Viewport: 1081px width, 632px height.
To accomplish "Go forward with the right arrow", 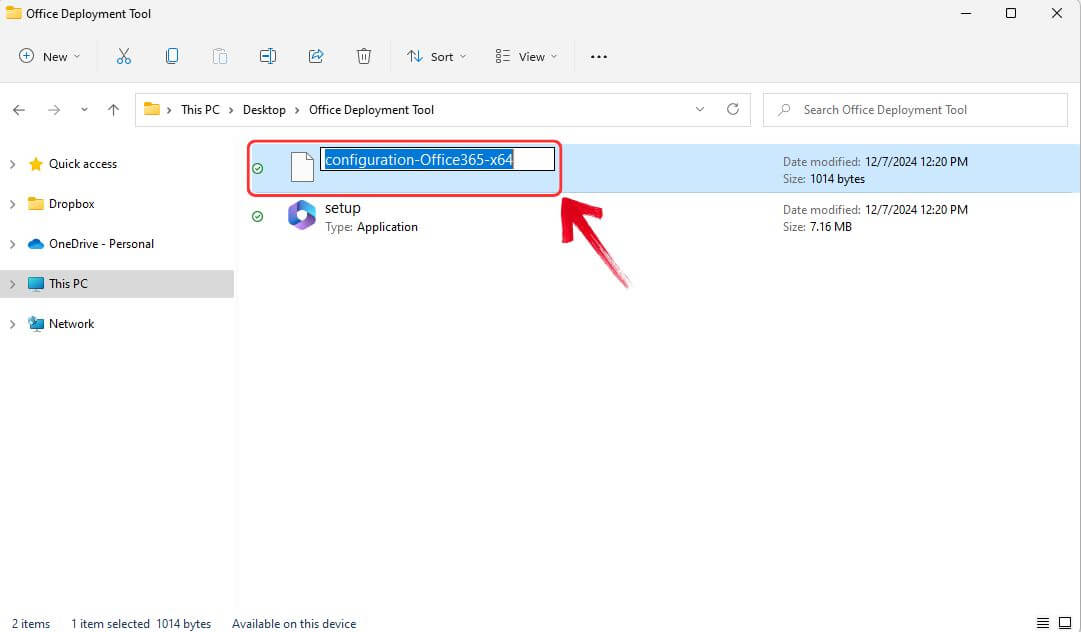I will coord(54,110).
